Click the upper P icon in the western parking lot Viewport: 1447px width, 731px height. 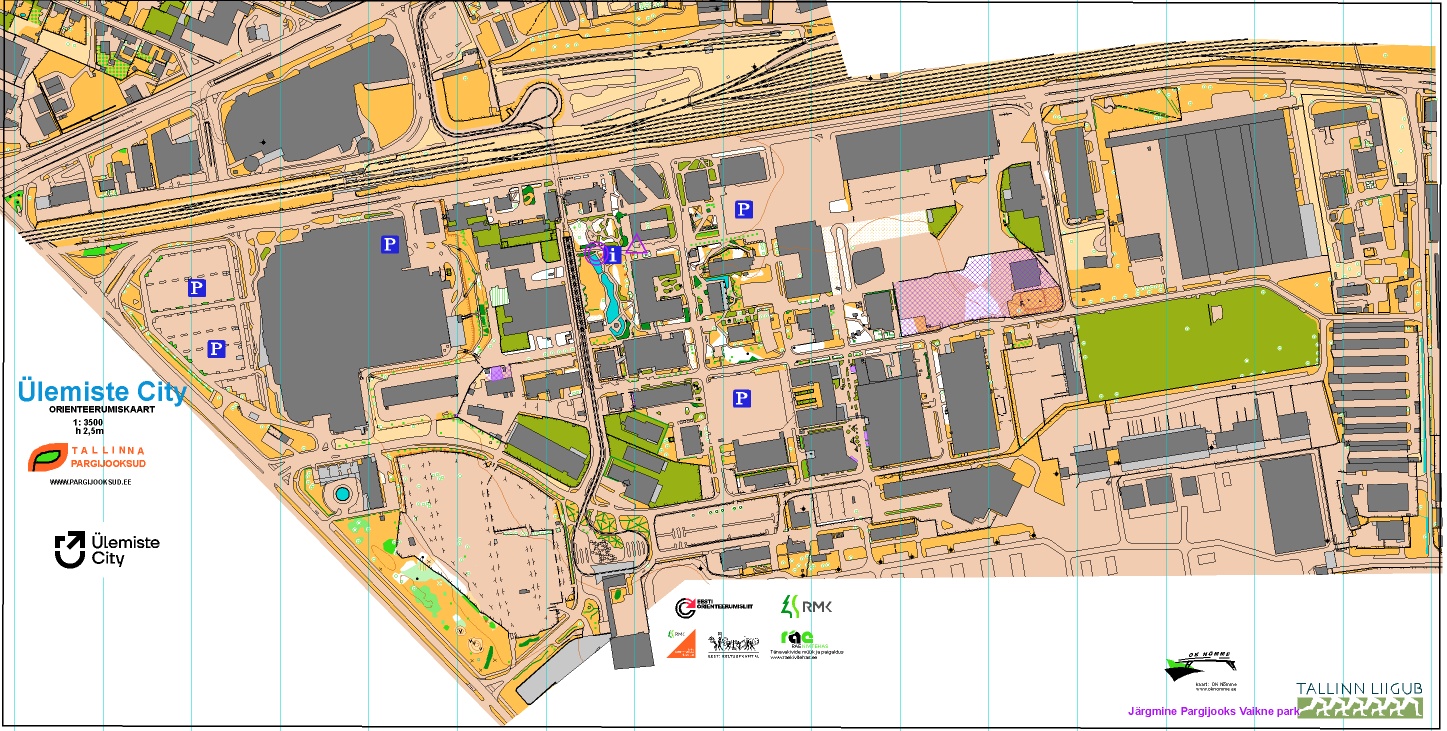coord(198,287)
